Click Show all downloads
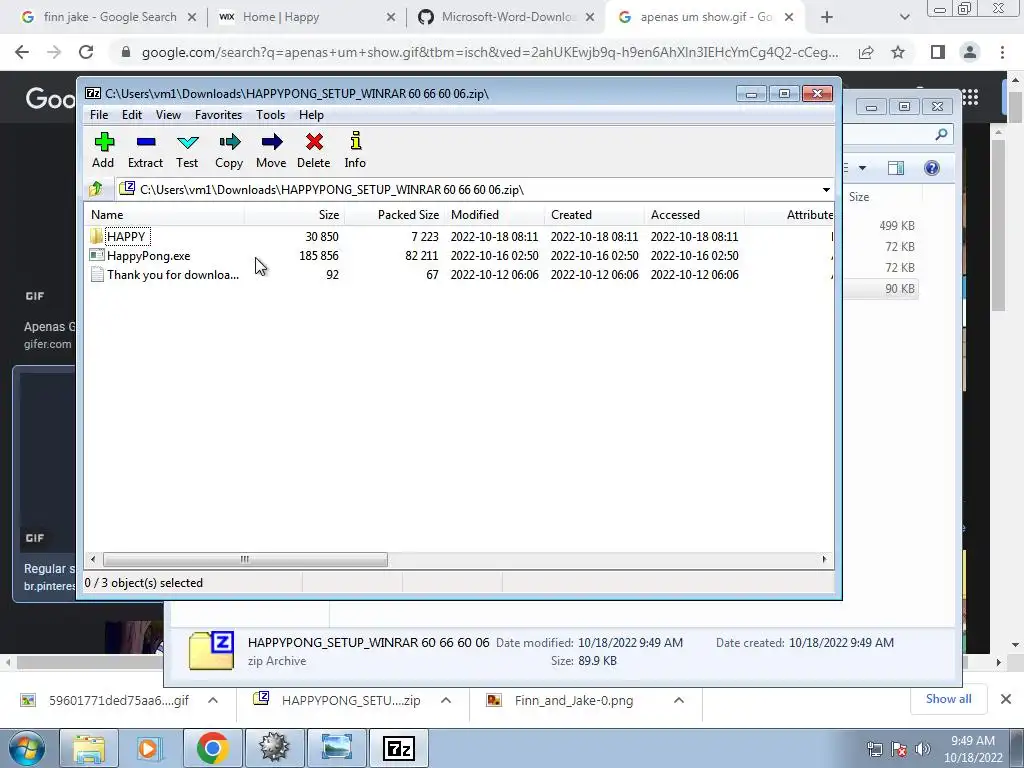Viewport: 1024px width, 768px height. (948, 699)
